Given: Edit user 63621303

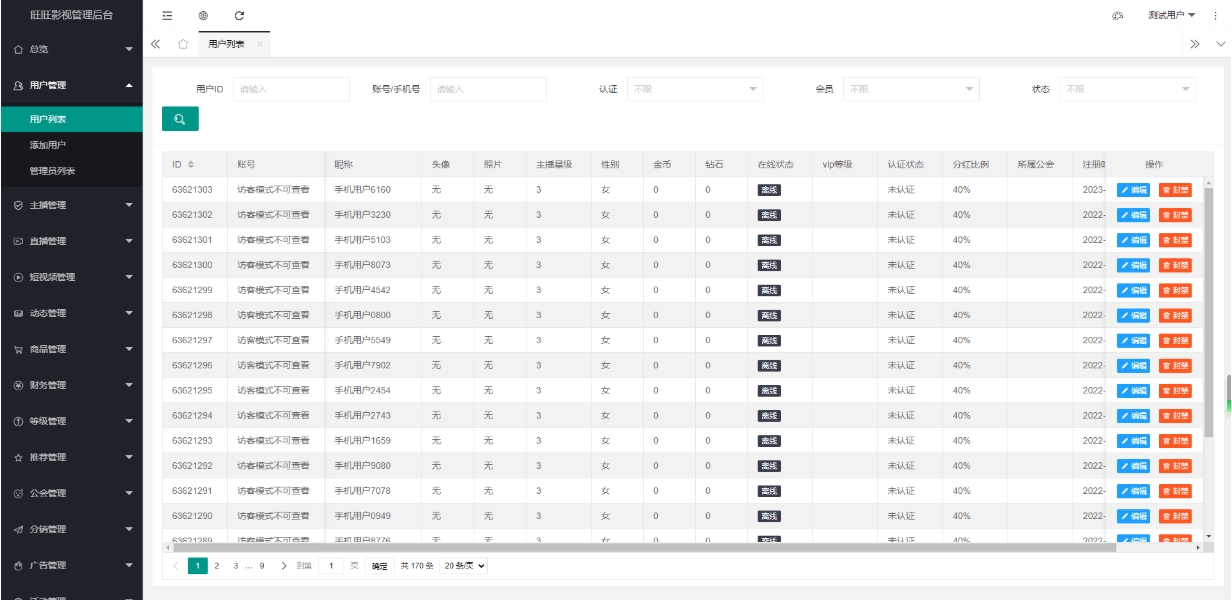Looking at the screenshot, I should click(1133, 189).
